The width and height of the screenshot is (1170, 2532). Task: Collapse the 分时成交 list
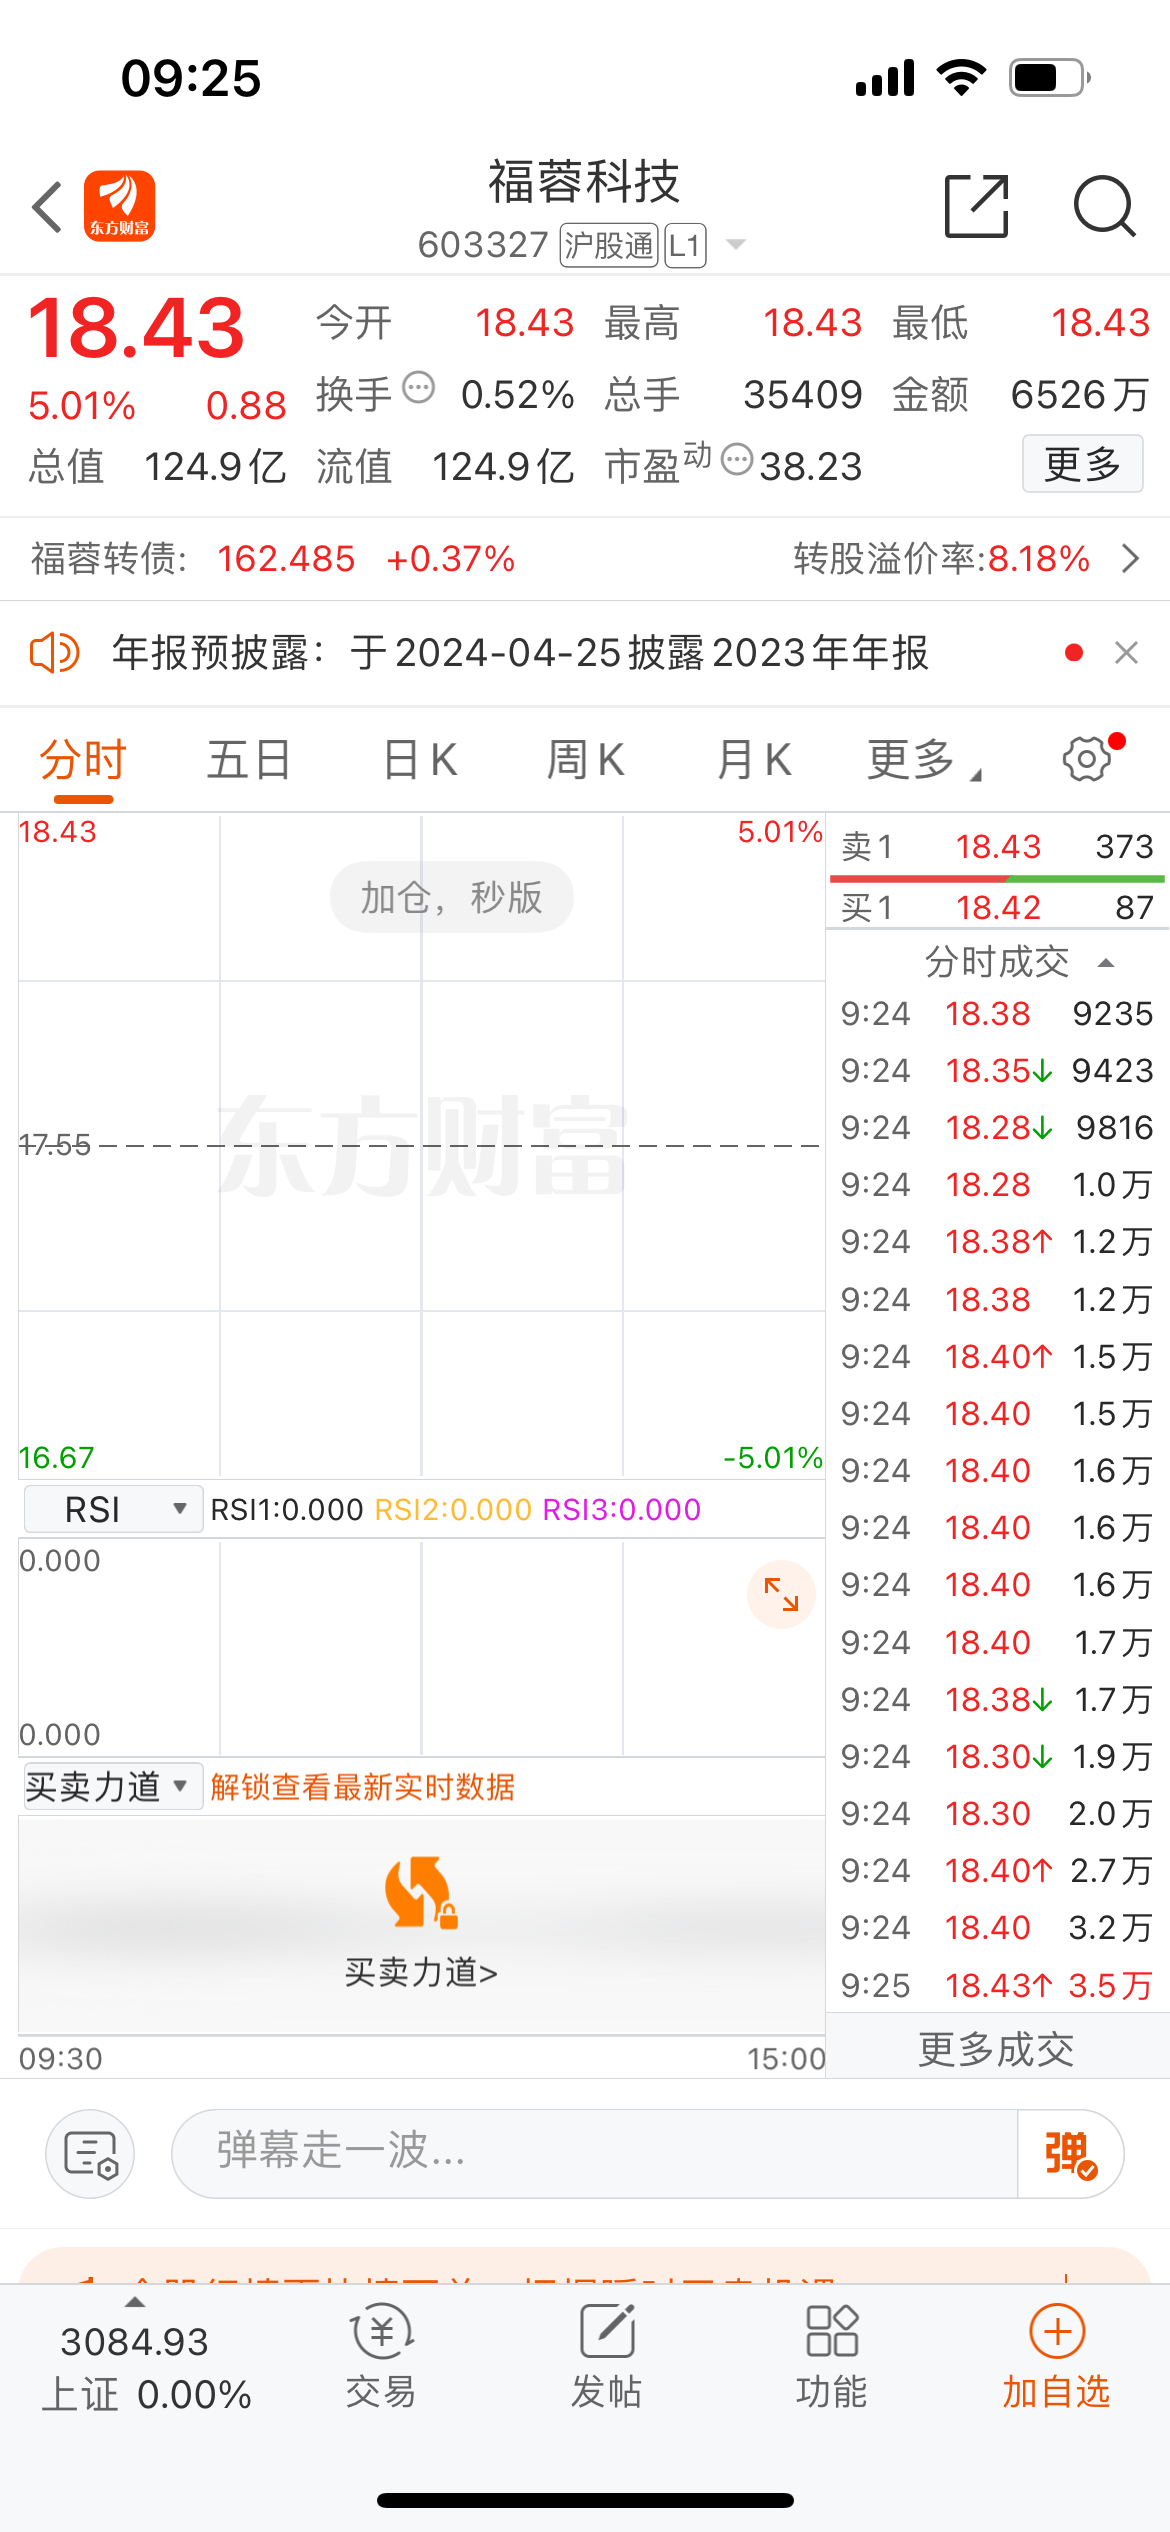click(1106, 963)
